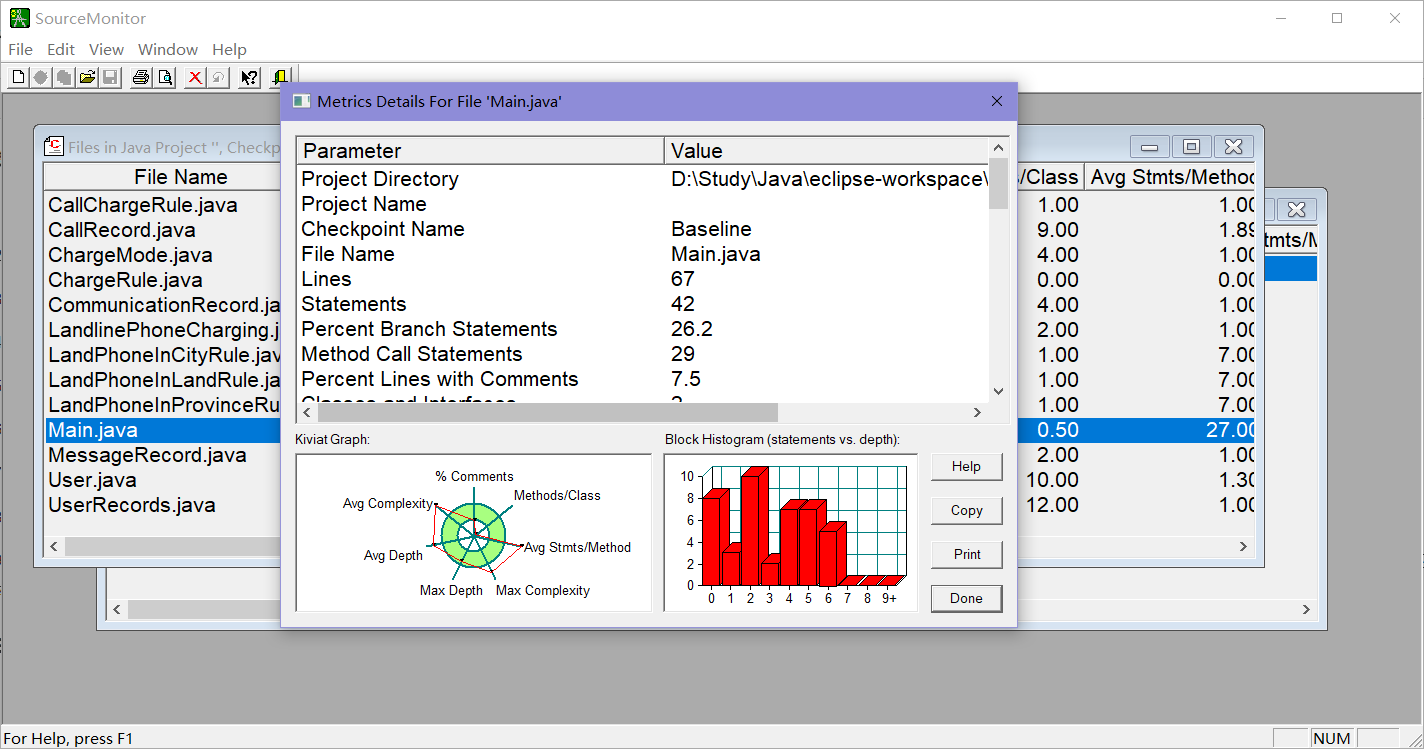
Task: Click the context help arrow-question icon
Action: (250, 77)
